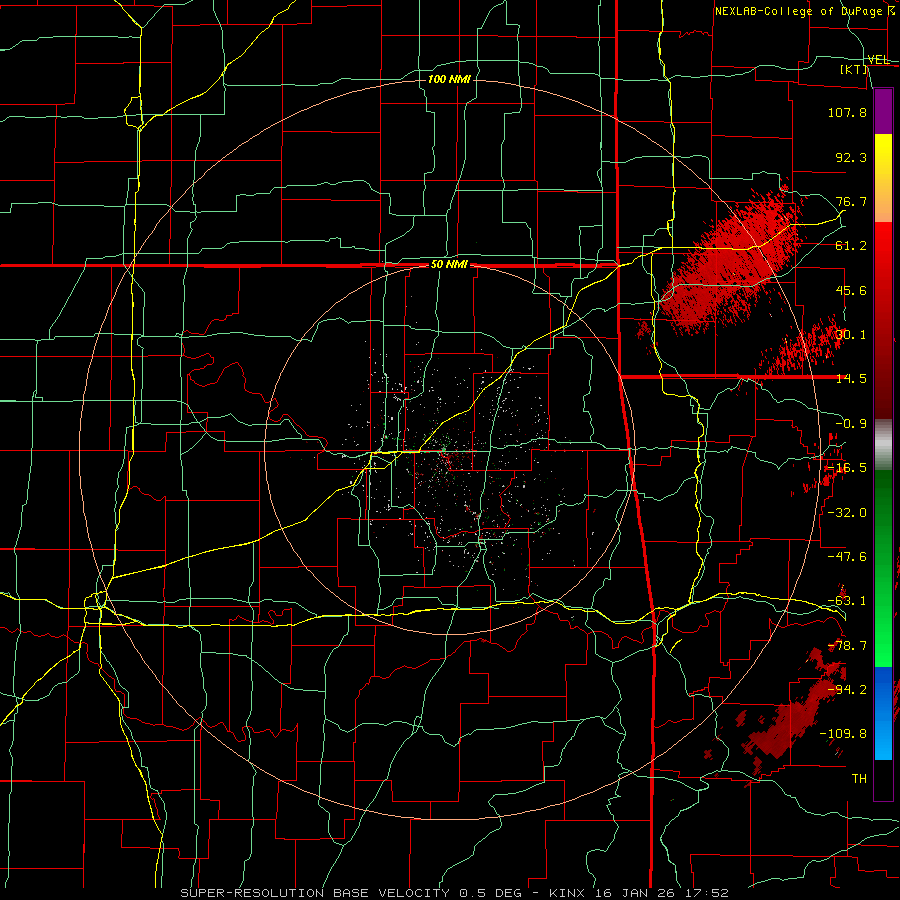Click the -78.7 legend value
The width and height of the screenshot is (900, 900).
(x=847, y=646)
